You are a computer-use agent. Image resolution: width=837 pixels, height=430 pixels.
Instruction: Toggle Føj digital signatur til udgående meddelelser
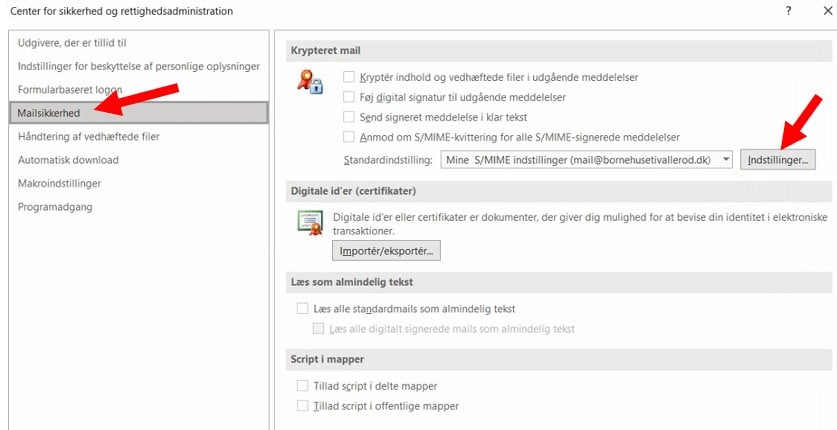pos(349,97)
